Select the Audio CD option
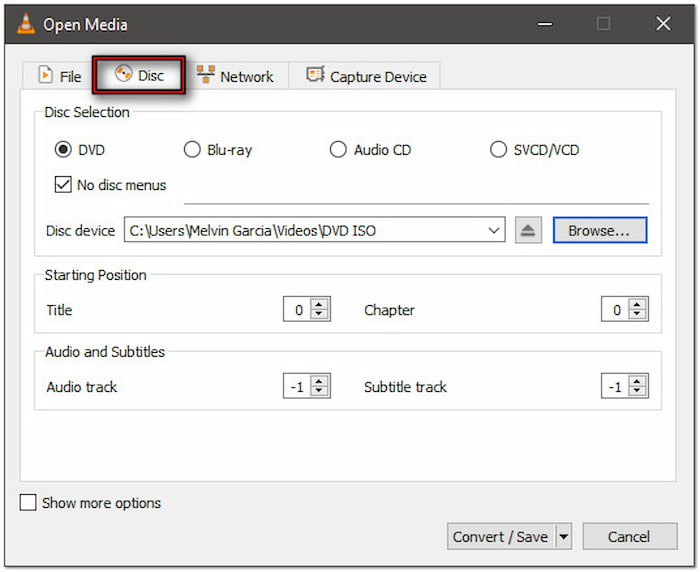The width and height of the screenshot is (700, 572). tap(338, 150)
